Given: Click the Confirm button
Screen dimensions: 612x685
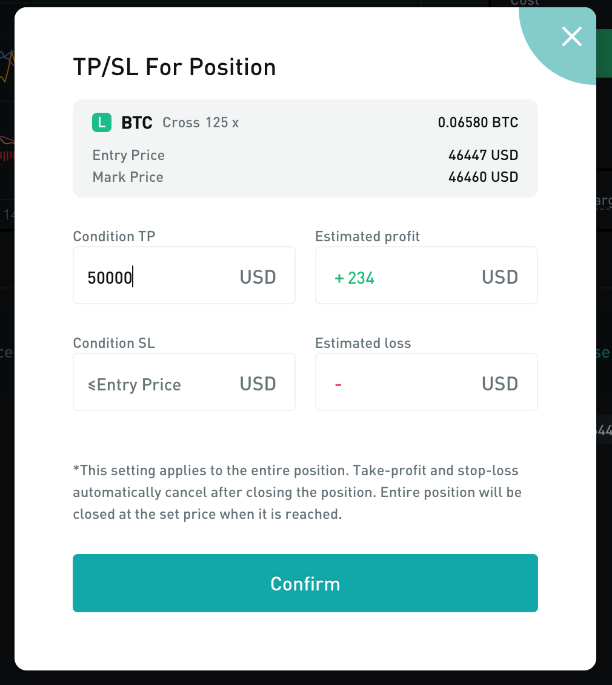Looking at the screenshot, I should pyautogui.click(x=305, y=583).
